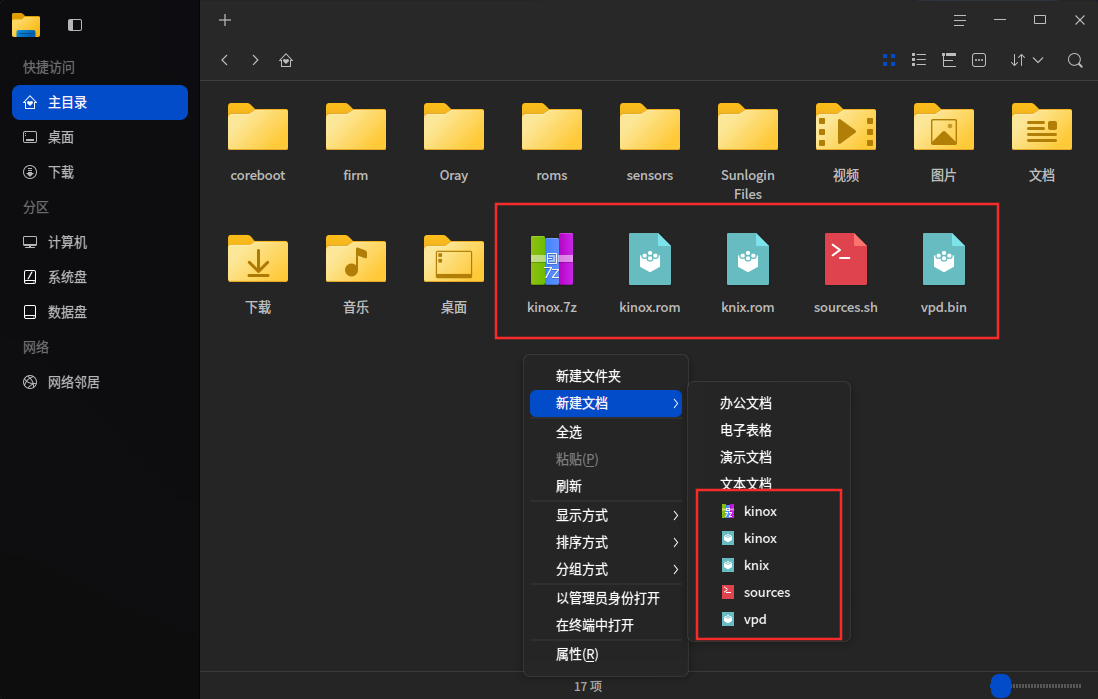Pick the vpd template in submenu
The height and width of the screenshot is (699, 1098).
click(769, 619)
